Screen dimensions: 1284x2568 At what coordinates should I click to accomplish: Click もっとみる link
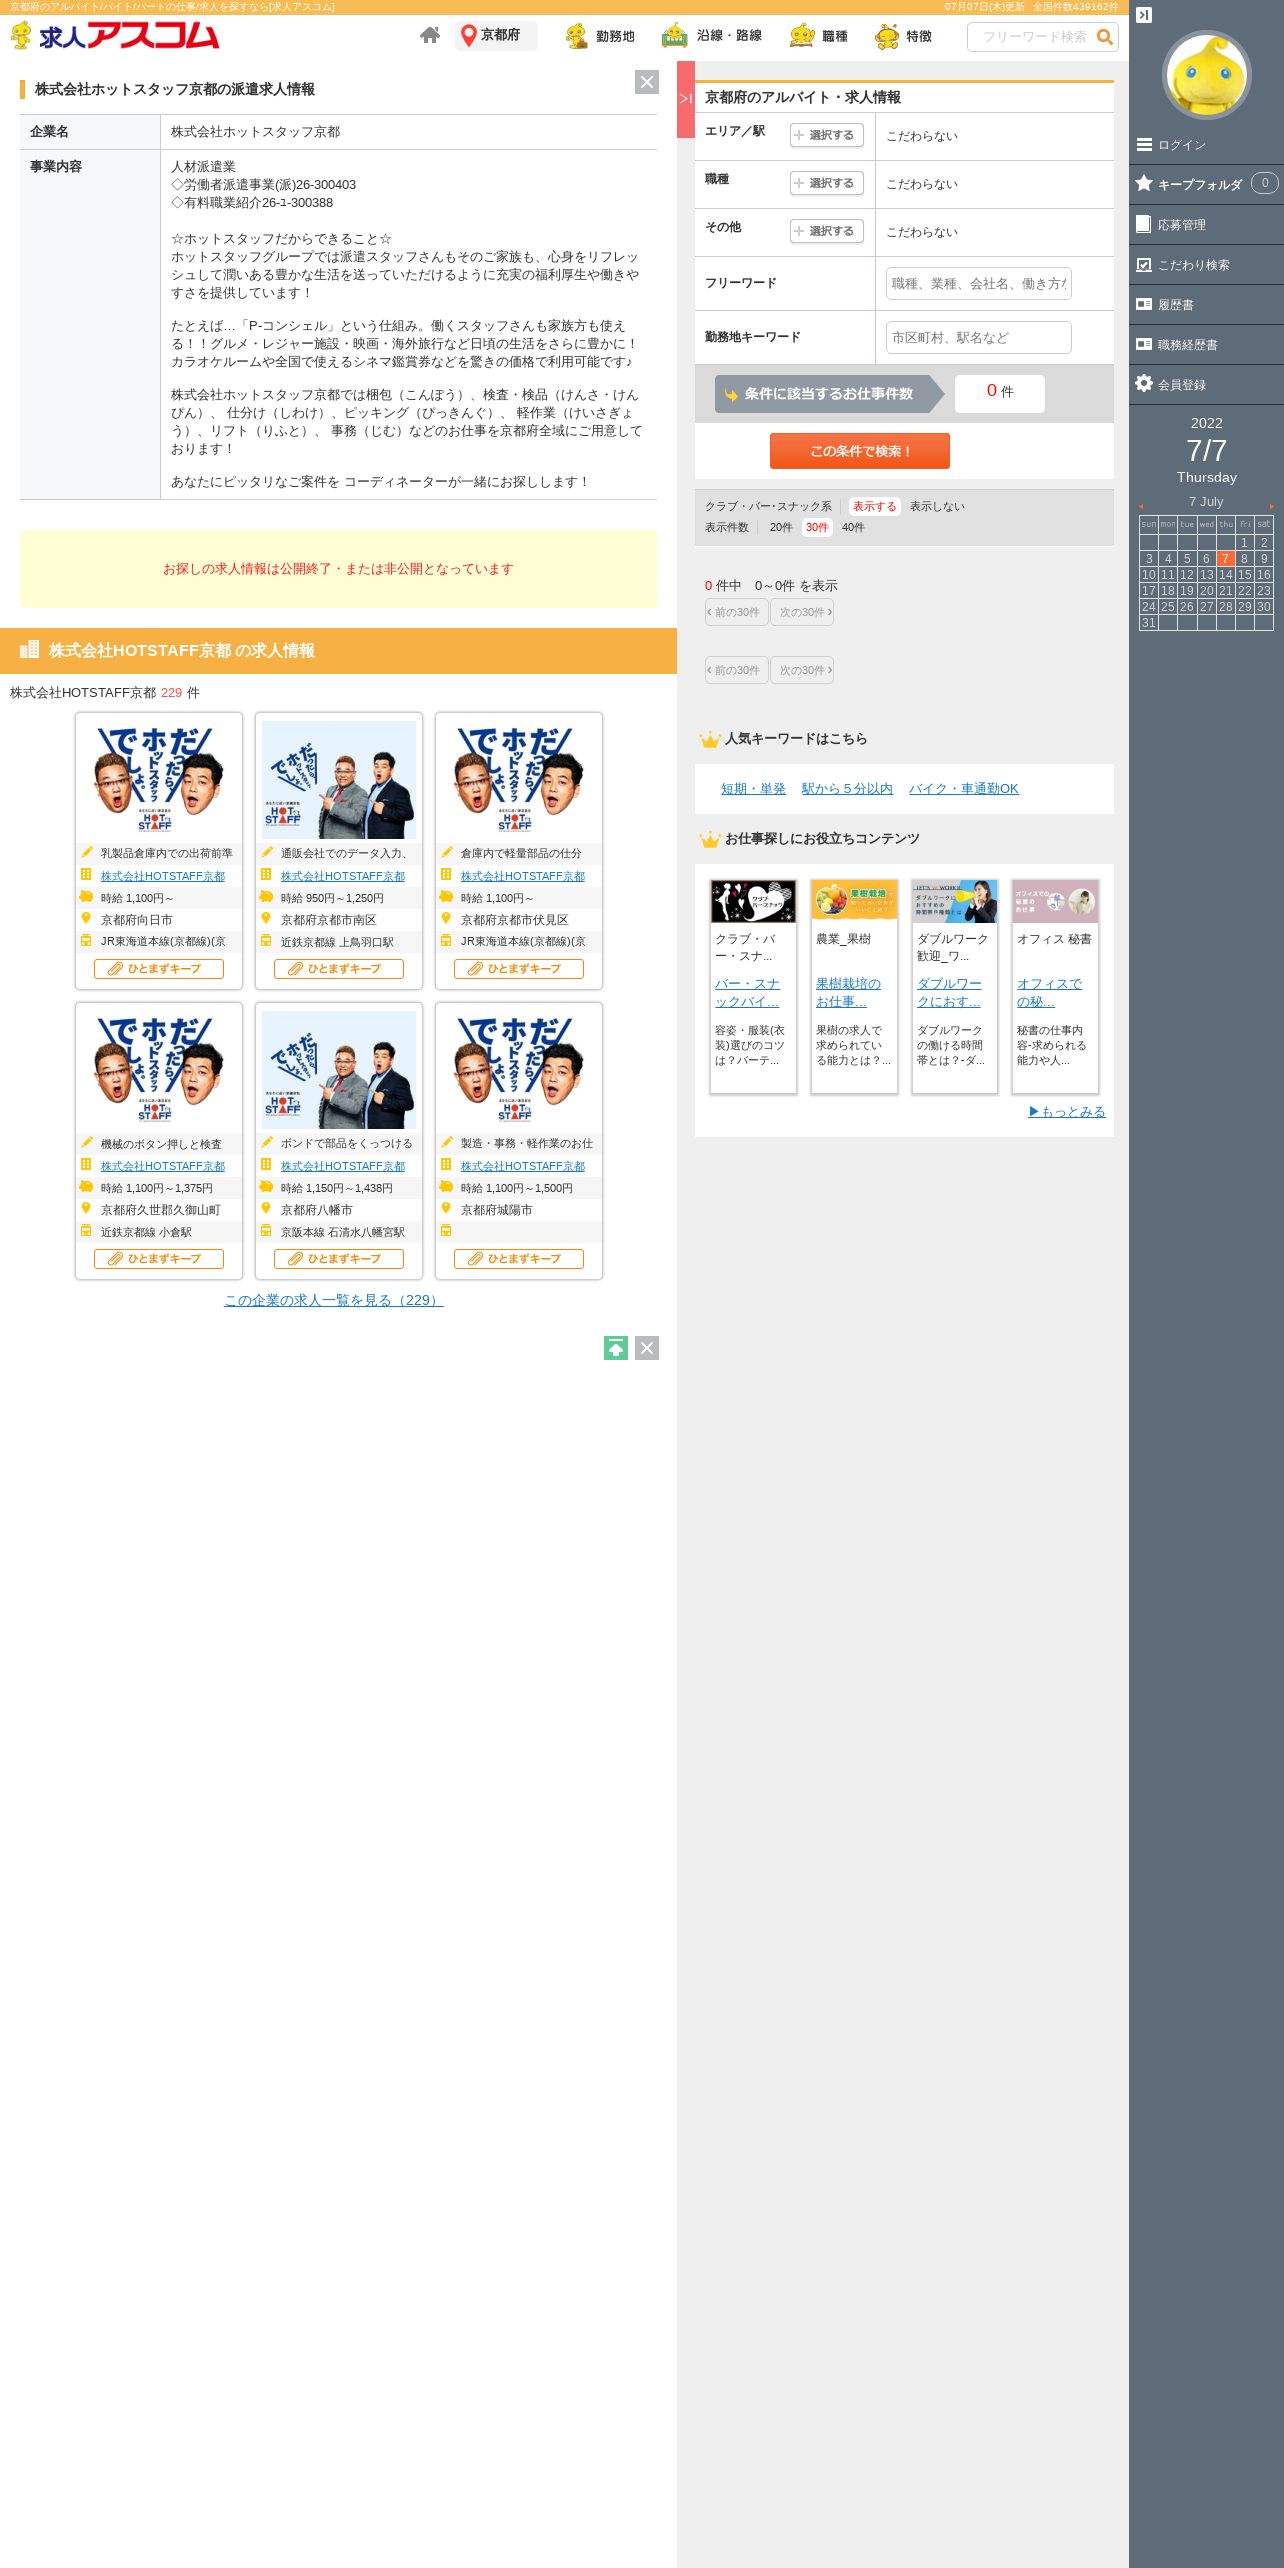click(1067, 1112)
